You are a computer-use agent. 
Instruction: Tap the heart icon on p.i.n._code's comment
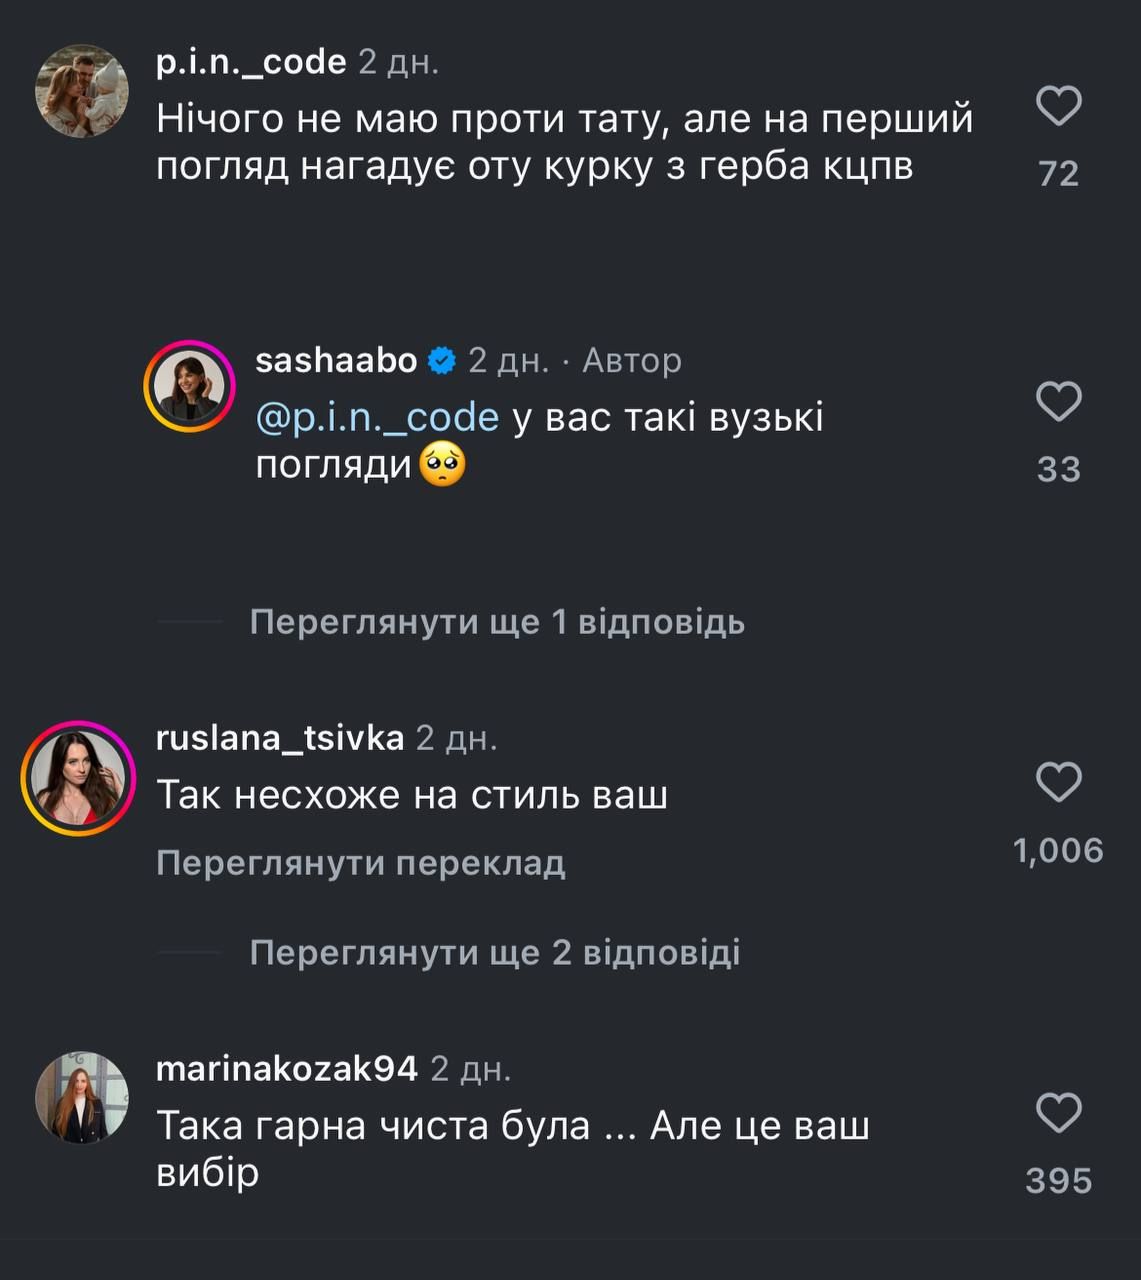point(1062,106)
